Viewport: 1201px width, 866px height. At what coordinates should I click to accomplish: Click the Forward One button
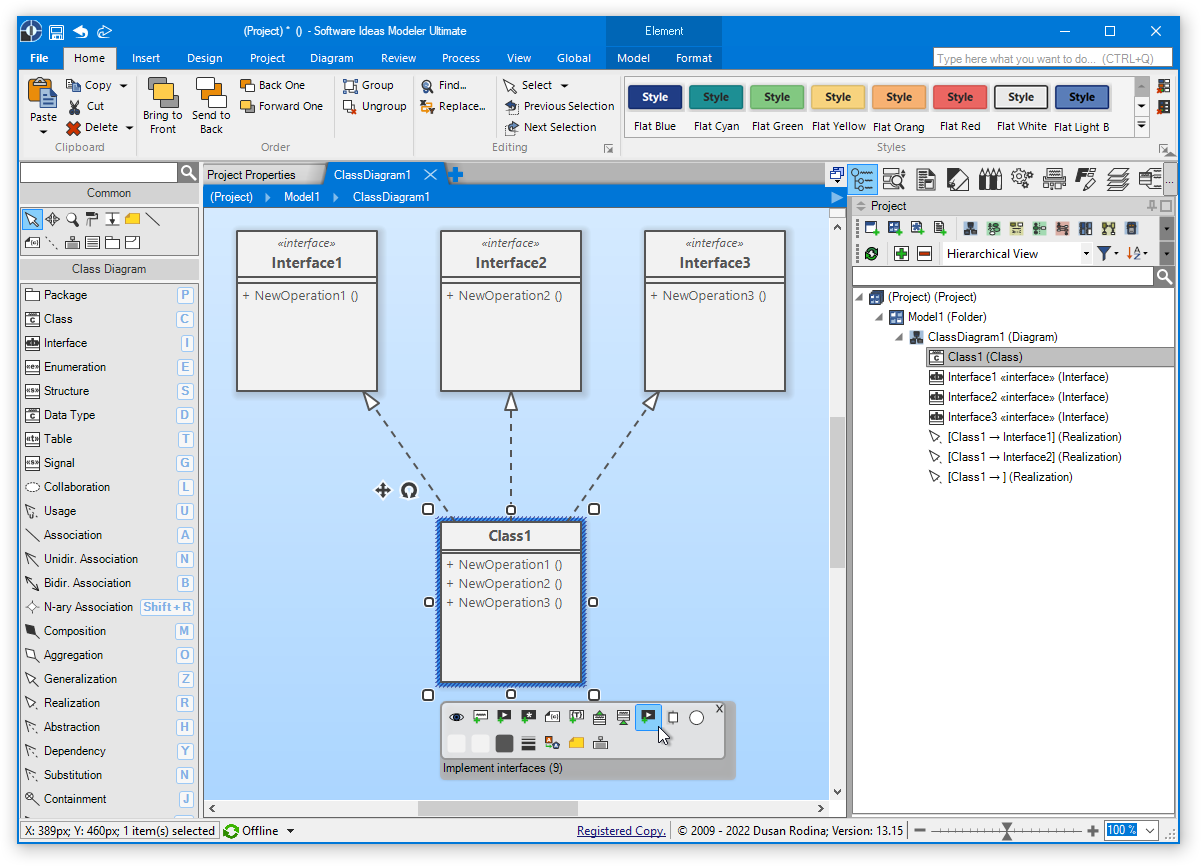(282, 107)
